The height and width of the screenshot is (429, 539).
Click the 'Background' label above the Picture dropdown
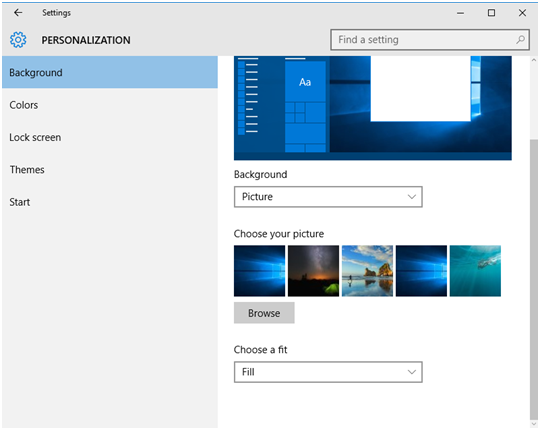point(260,175)
